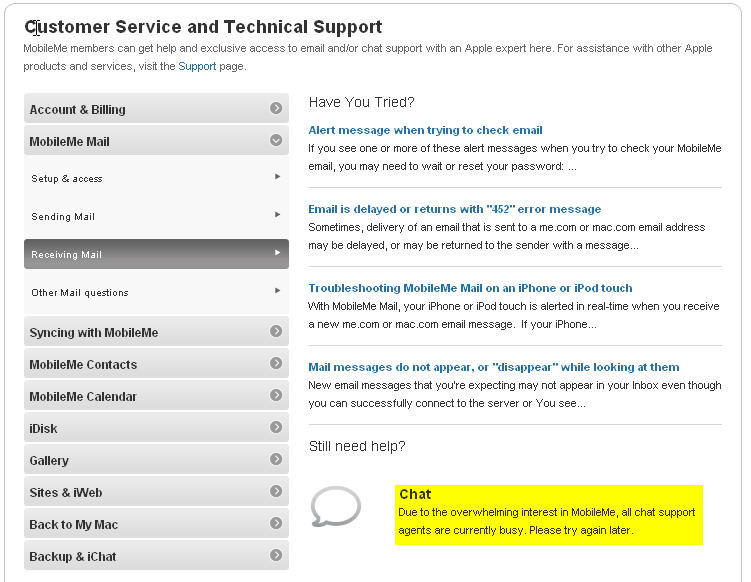Open the Setup & access triangle arrow

(x=277, y=177)
